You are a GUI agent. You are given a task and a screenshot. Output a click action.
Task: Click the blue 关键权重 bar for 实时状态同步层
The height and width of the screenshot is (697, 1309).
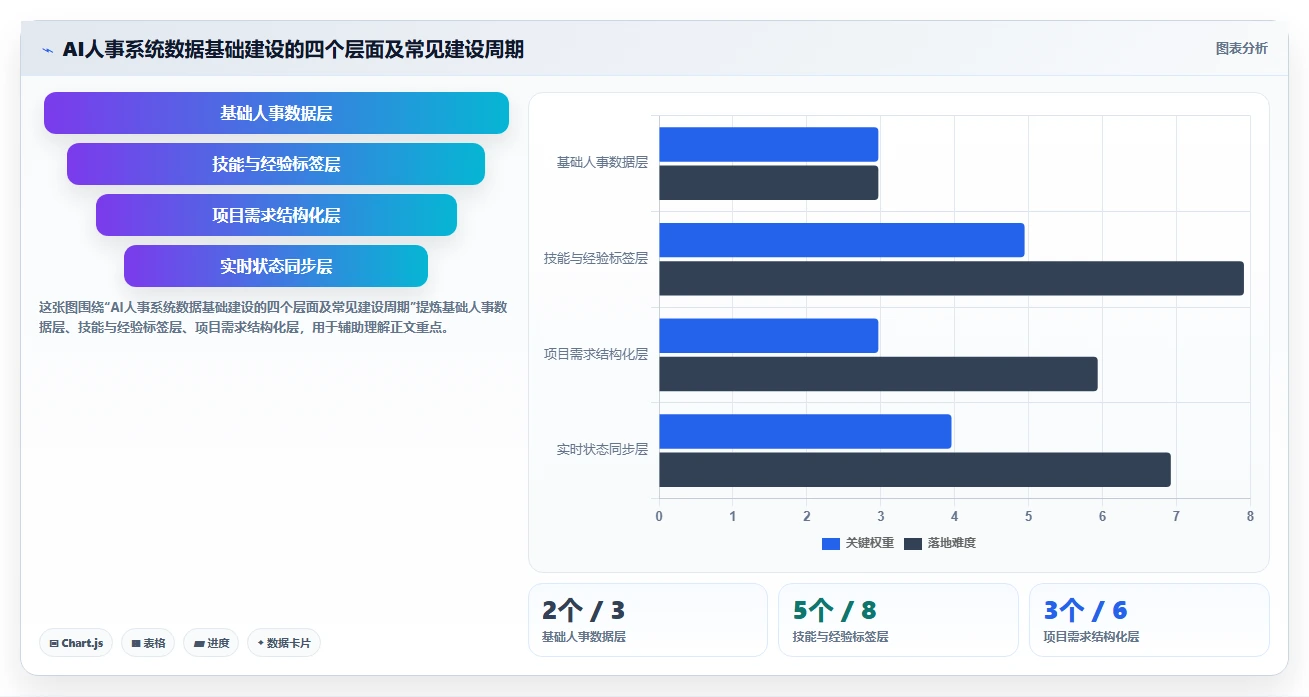(805, 431)
